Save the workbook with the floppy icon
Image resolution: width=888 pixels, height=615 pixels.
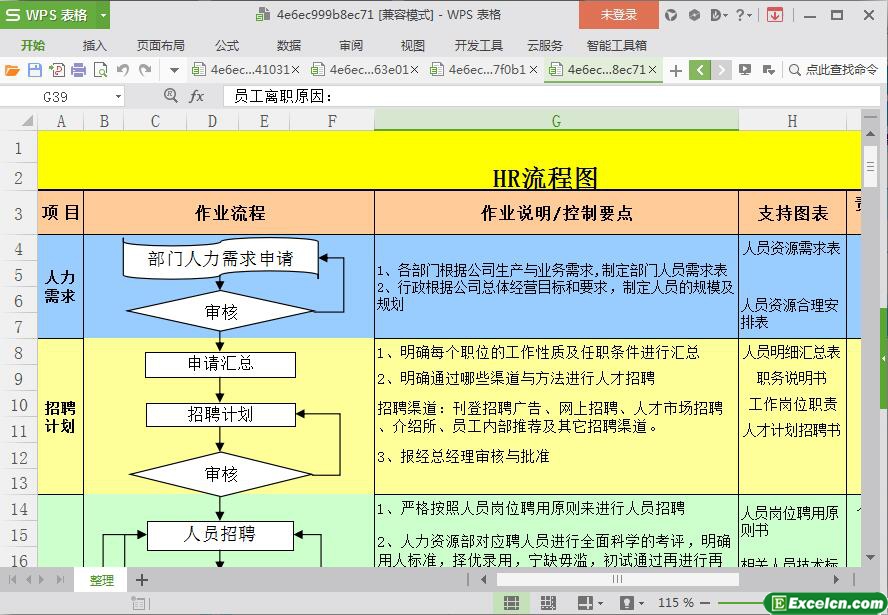pos(35,70)
